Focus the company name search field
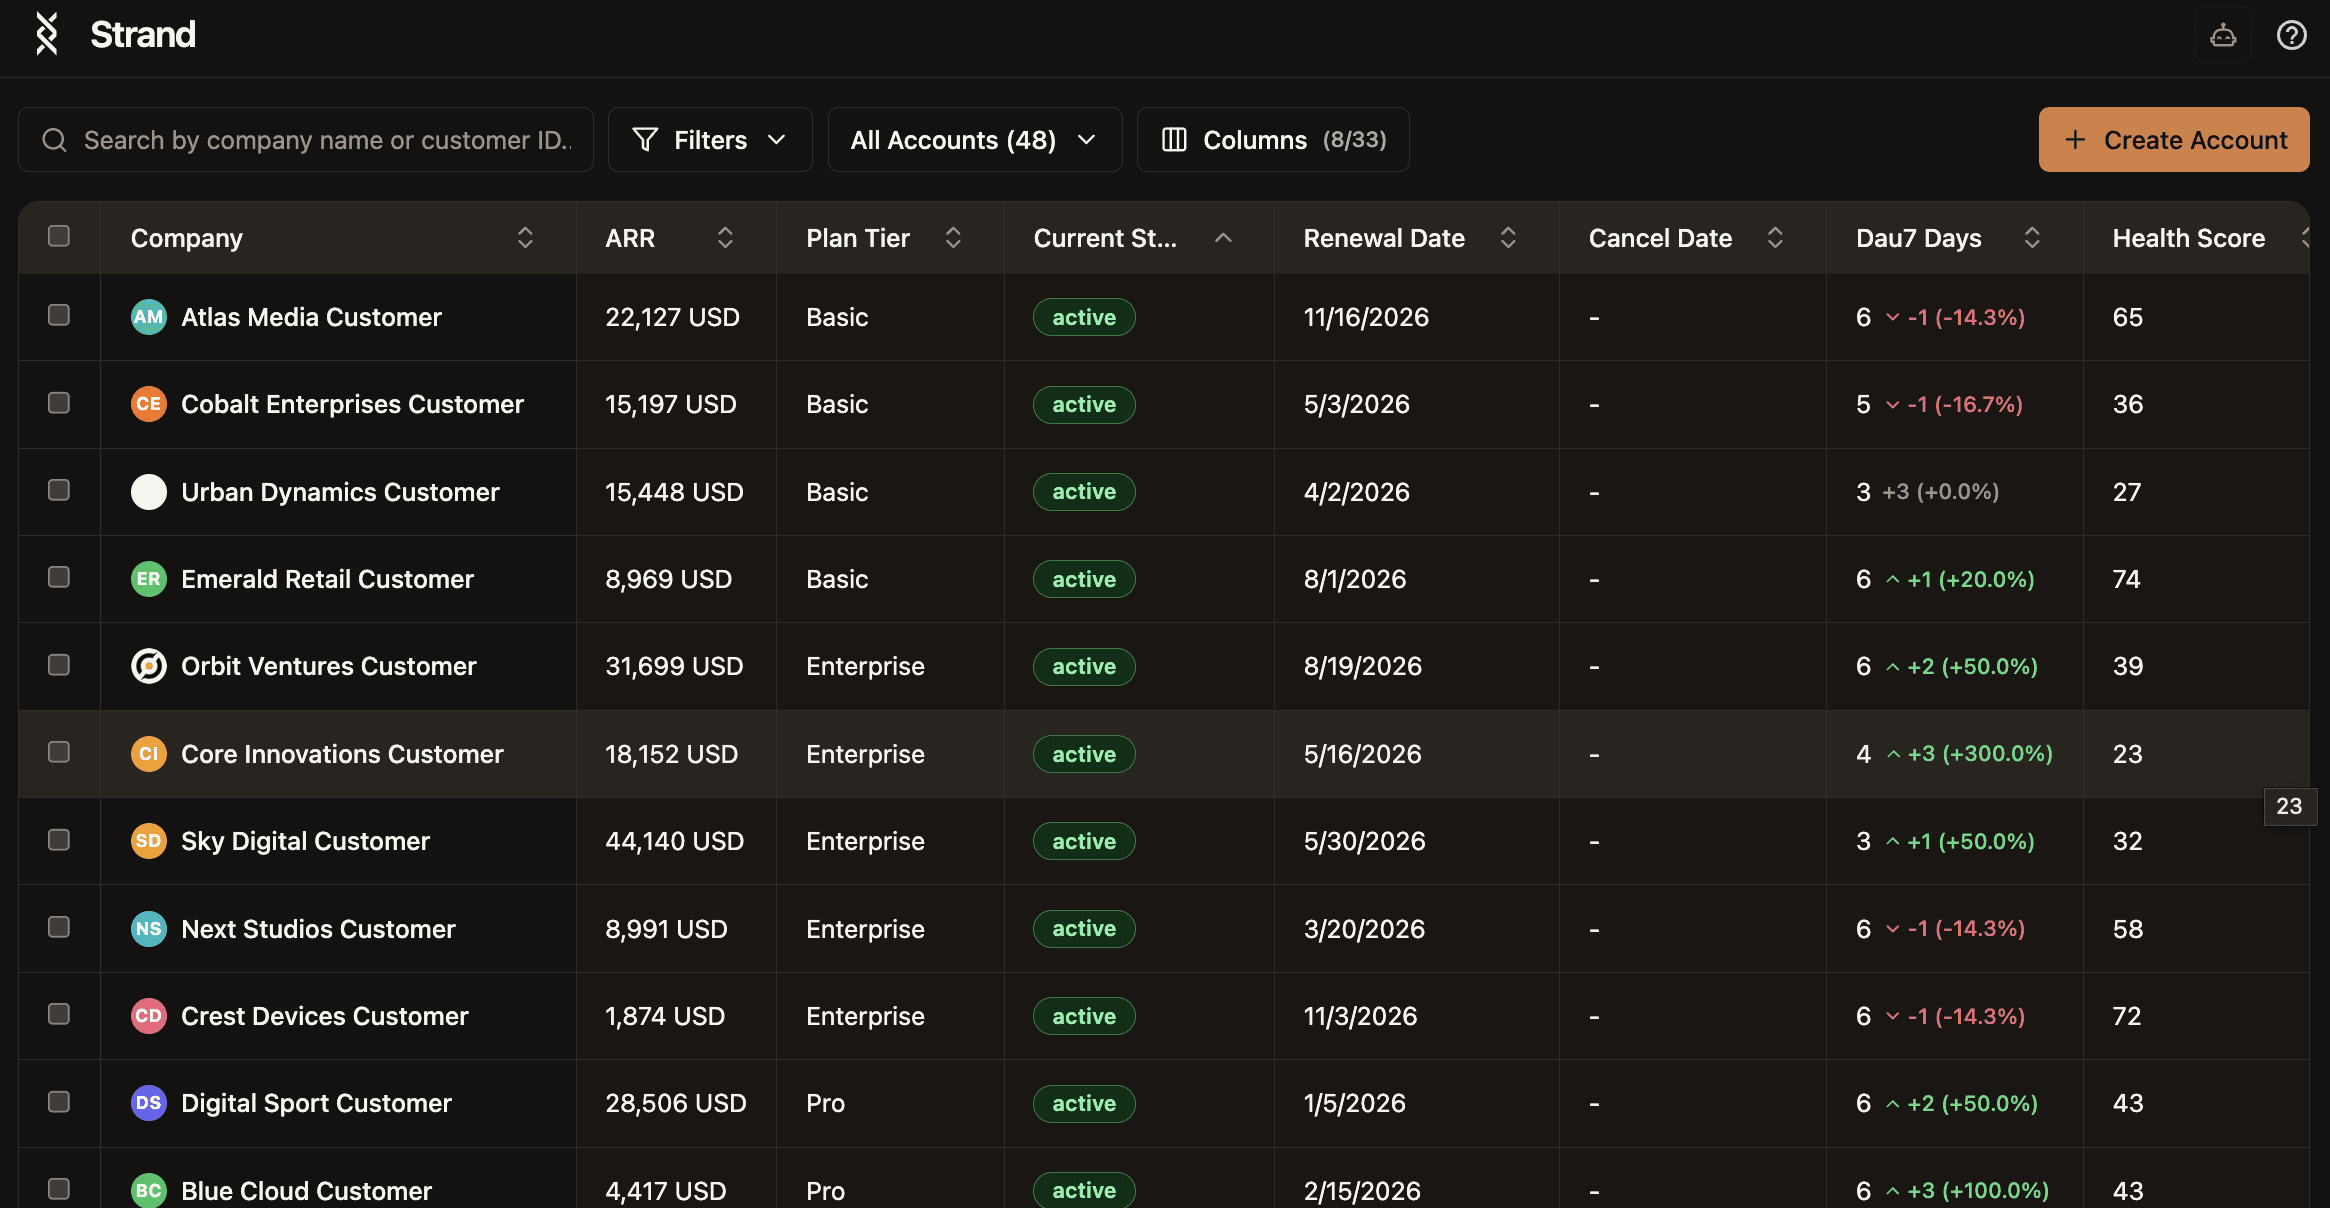Screen dimensions: 2330x1208 pos(326,140)
